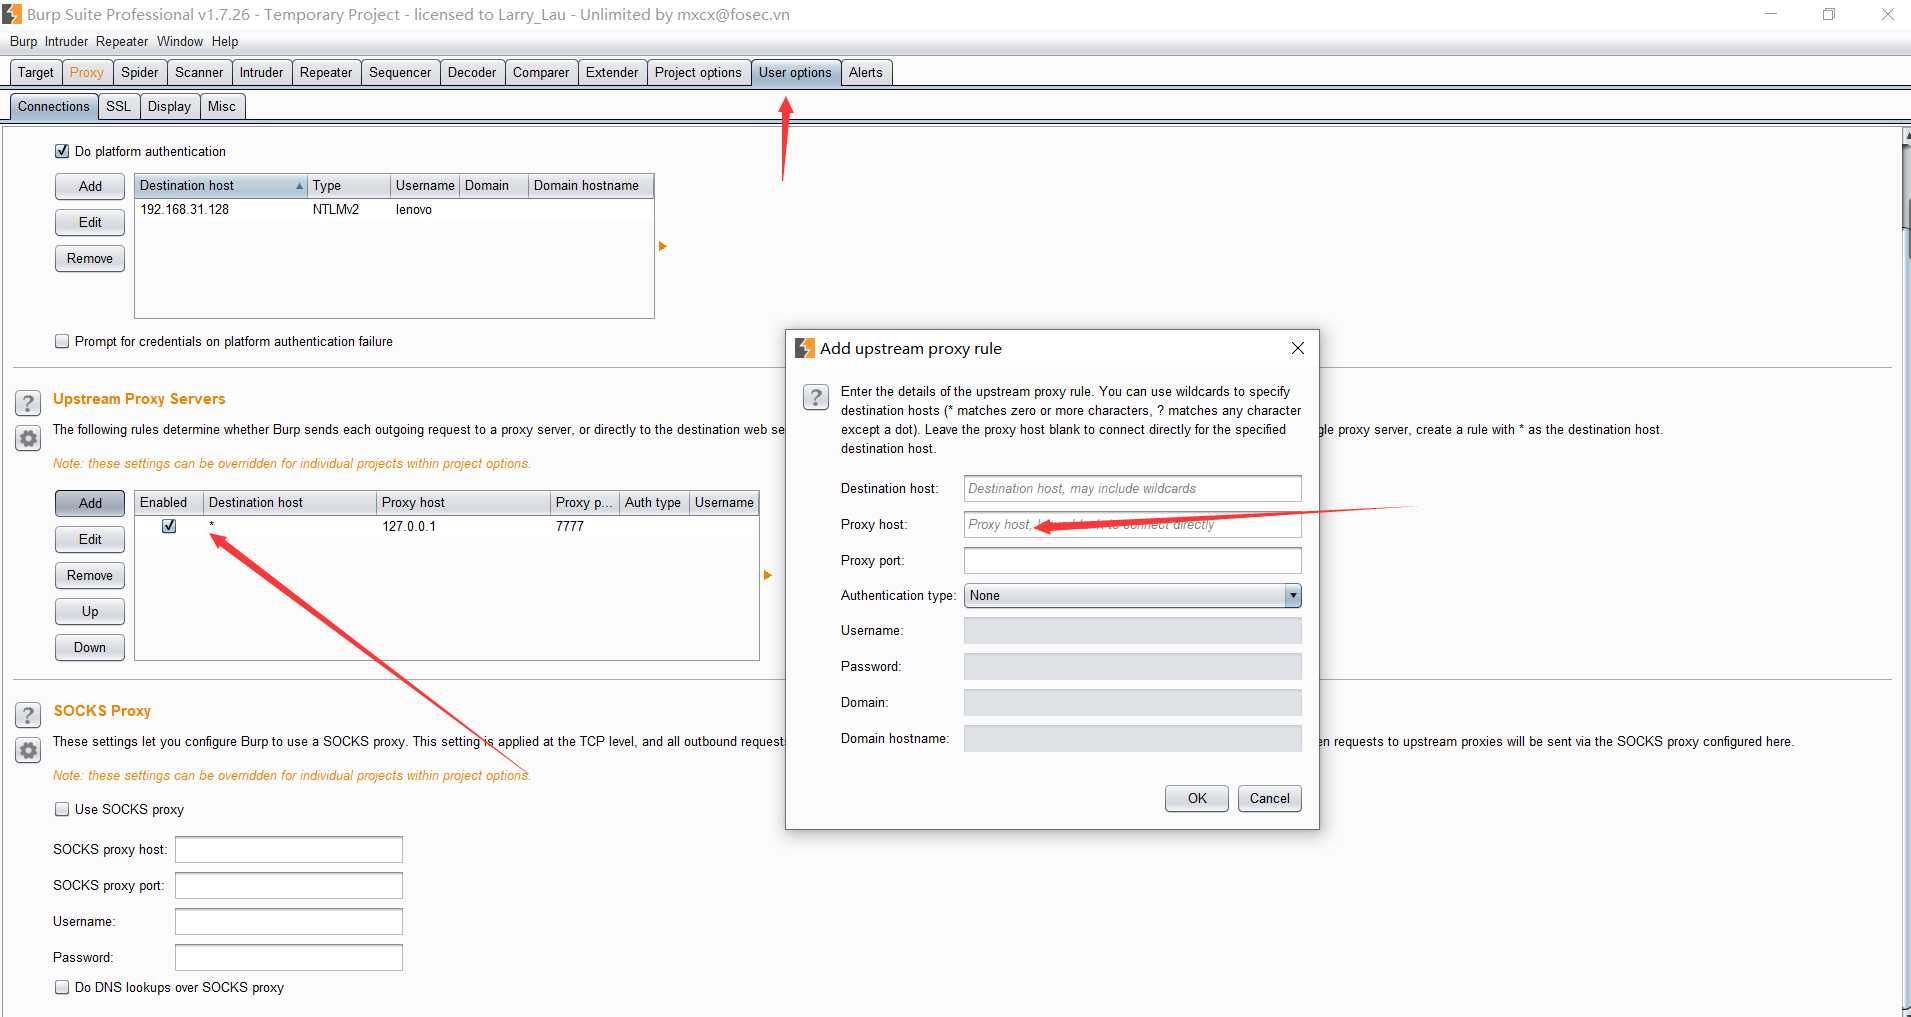Switch to the Target tab
Viewport: 1911px width, 1017px height.
(36, 72)
